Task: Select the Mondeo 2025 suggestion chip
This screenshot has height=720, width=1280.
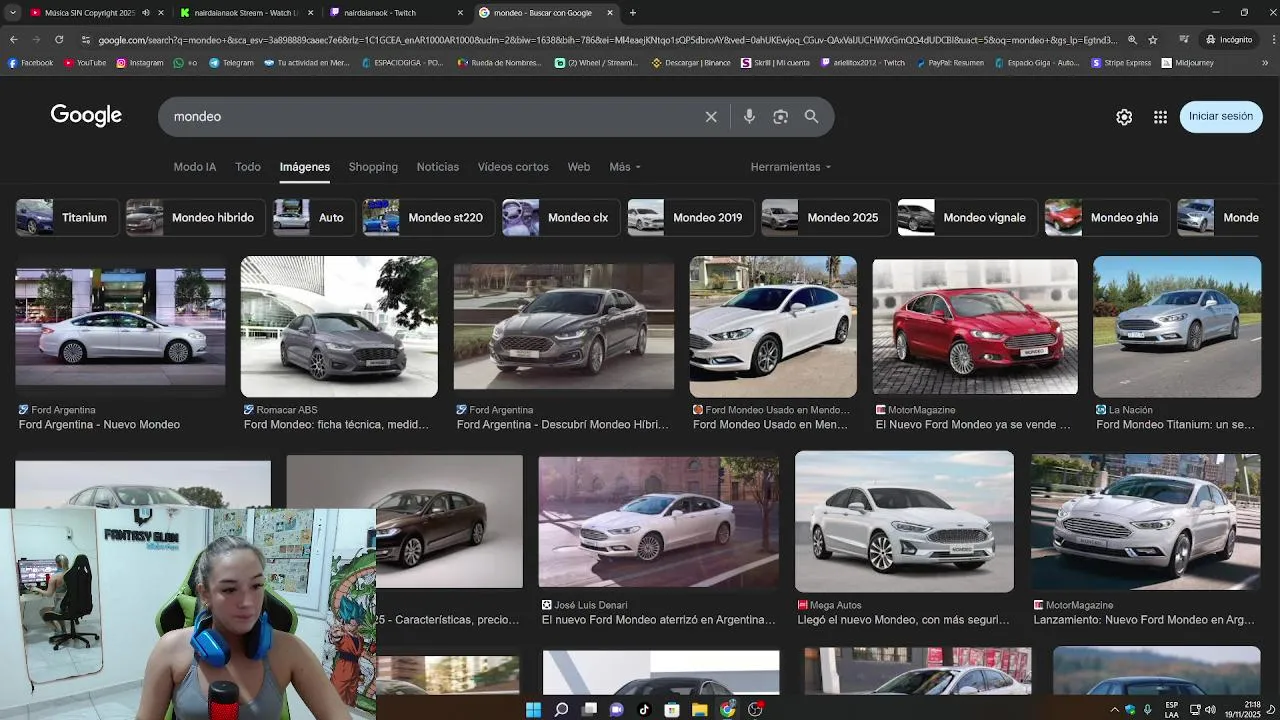Action: pos(826,218)
